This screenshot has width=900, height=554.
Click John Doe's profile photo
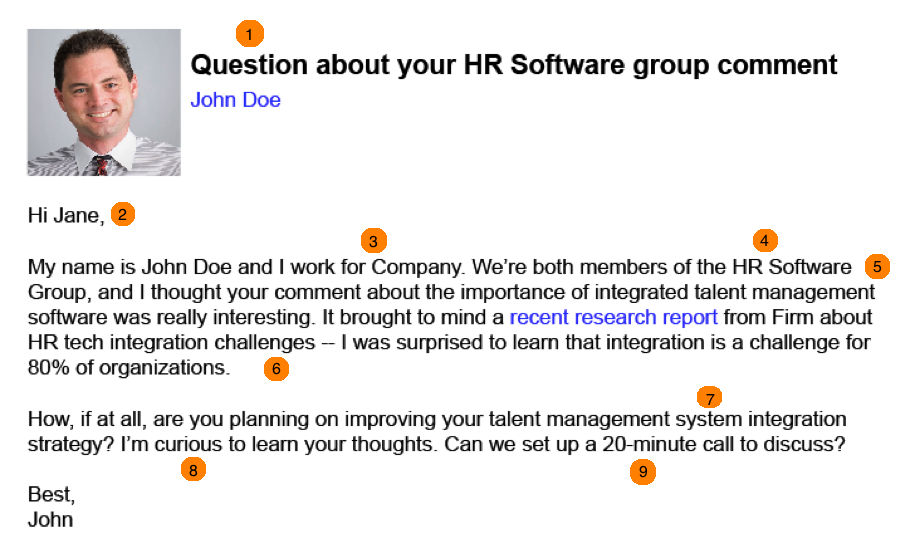104,102
